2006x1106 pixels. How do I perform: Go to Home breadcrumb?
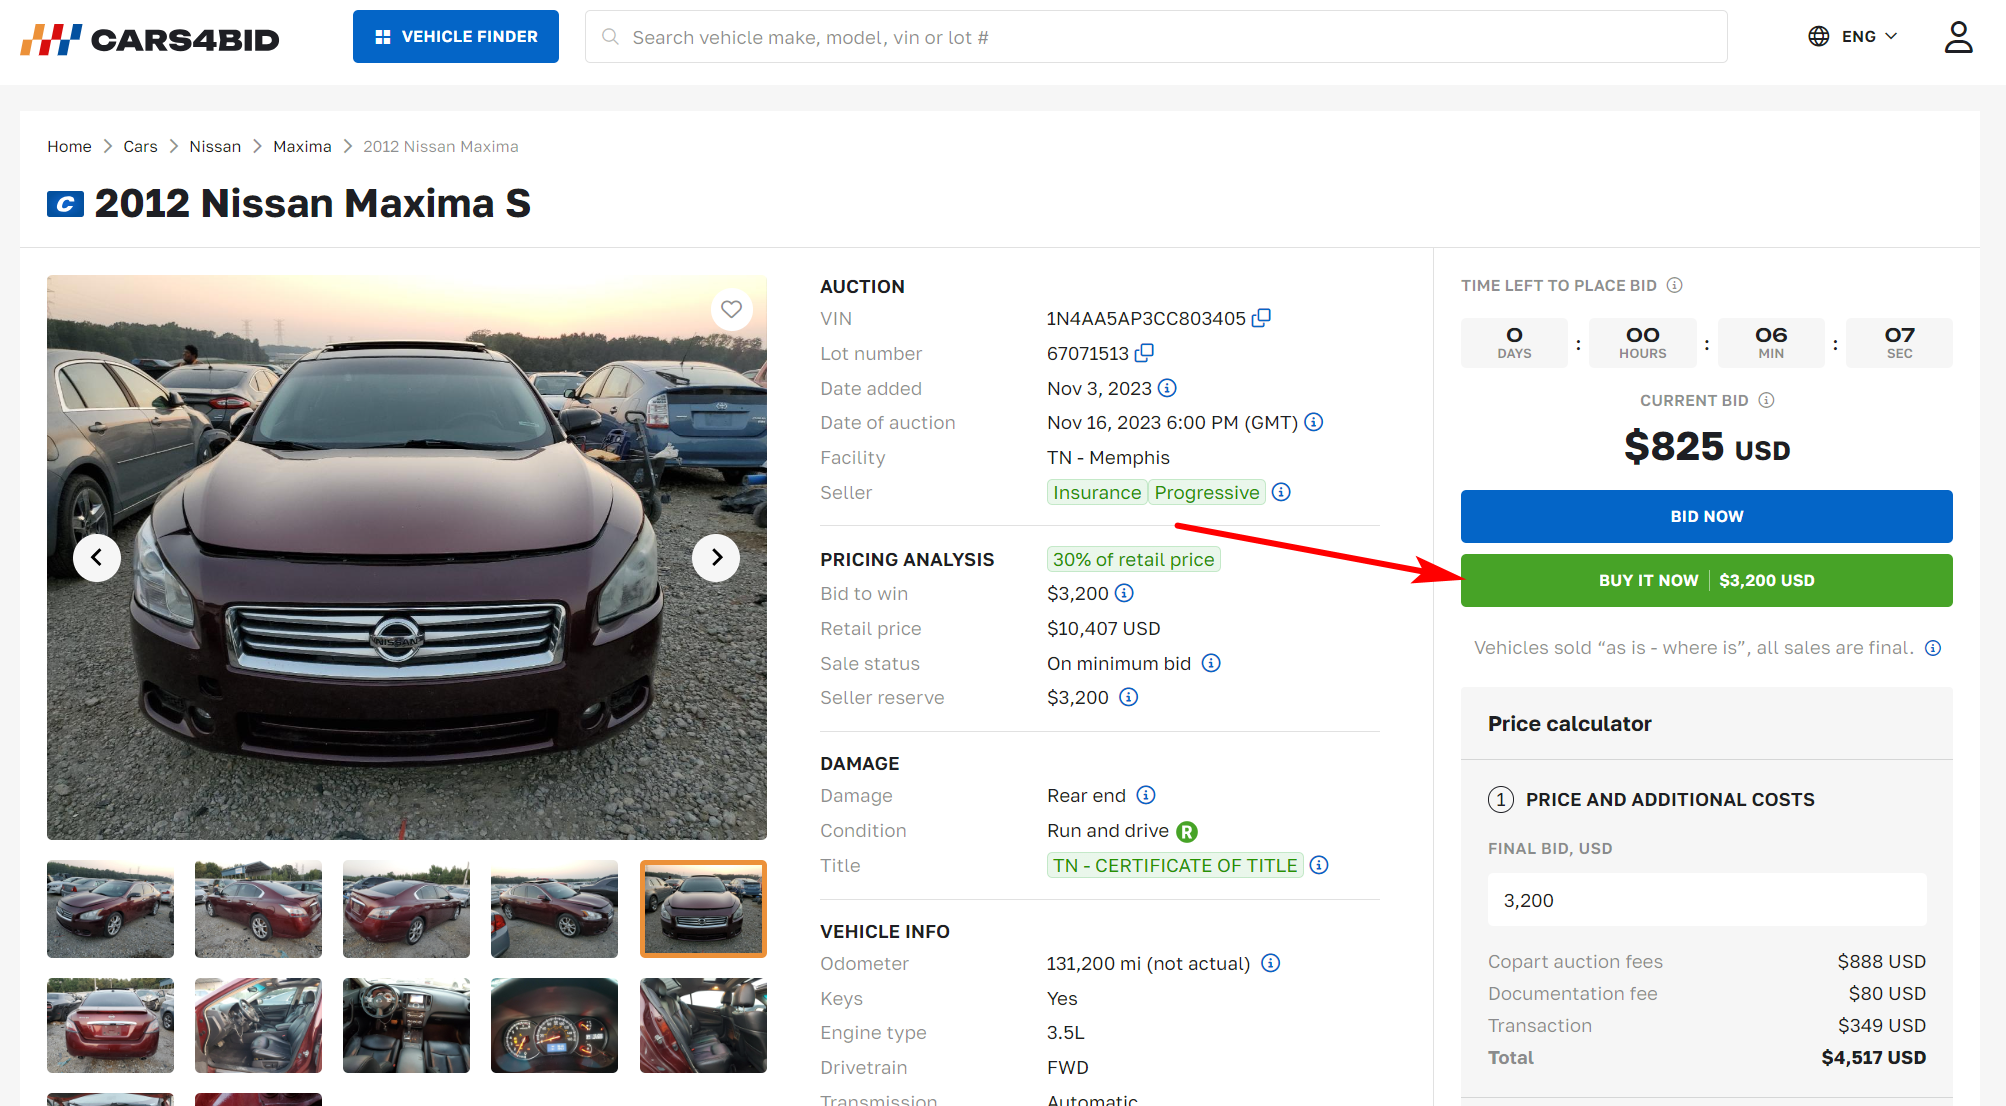coord(69,146)
